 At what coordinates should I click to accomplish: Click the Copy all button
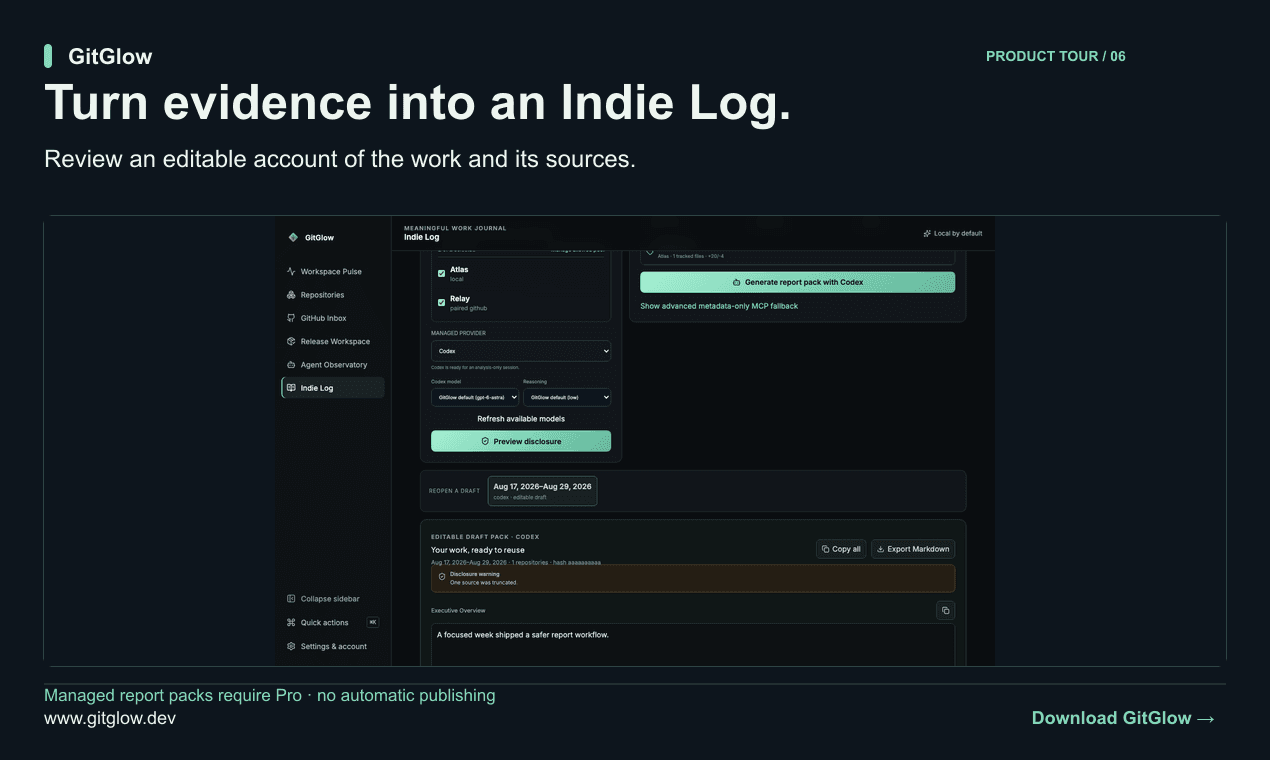point(840,549)
